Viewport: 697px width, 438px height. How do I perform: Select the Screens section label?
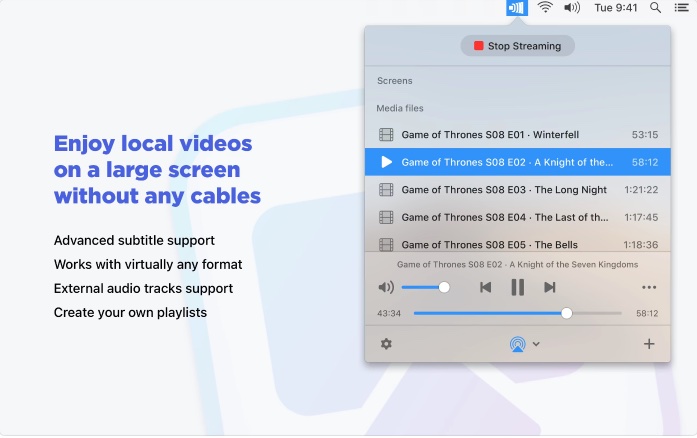pos(395,81)
